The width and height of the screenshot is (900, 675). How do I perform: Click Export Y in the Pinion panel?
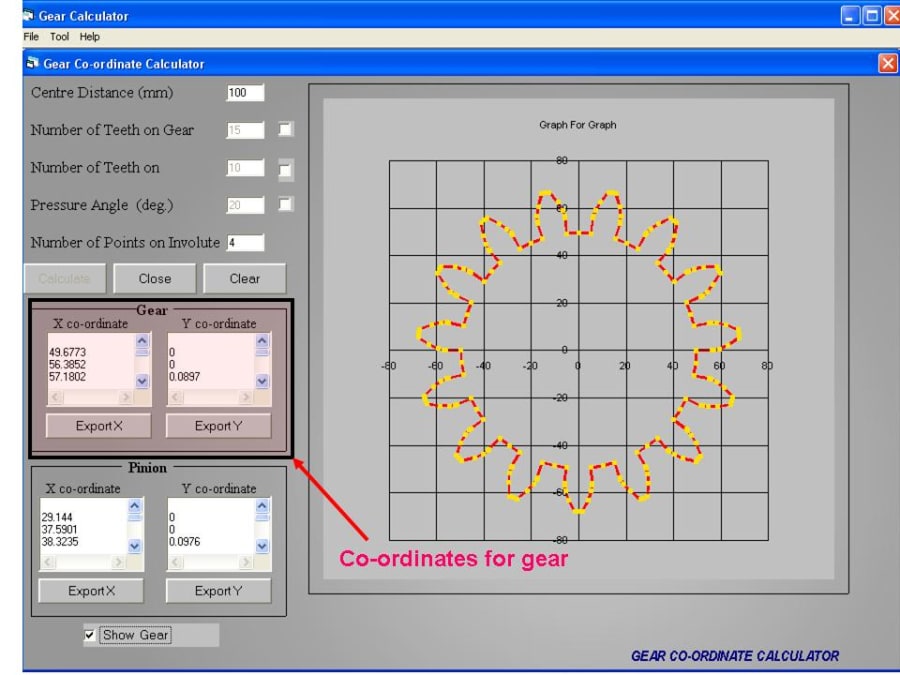click(219, 590)
